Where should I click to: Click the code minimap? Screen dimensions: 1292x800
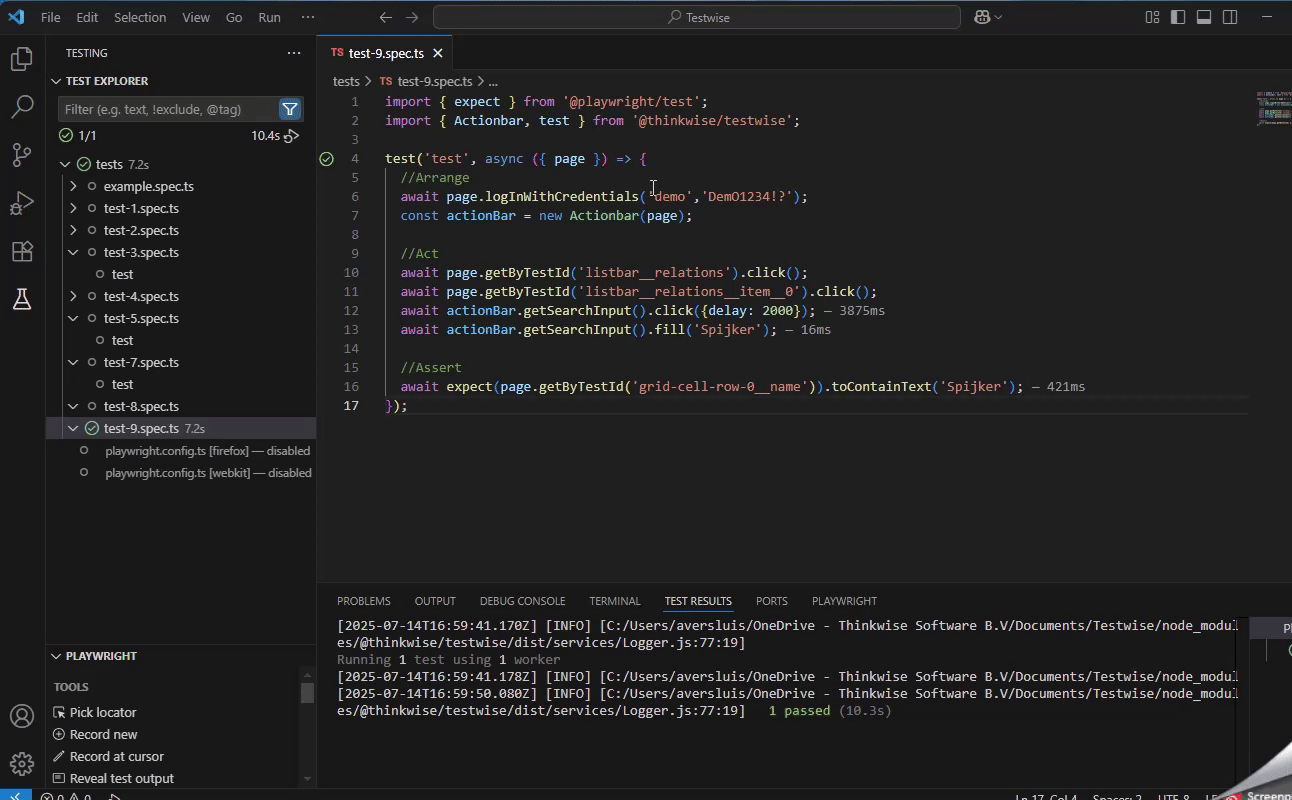click(x=1273, y=108)
